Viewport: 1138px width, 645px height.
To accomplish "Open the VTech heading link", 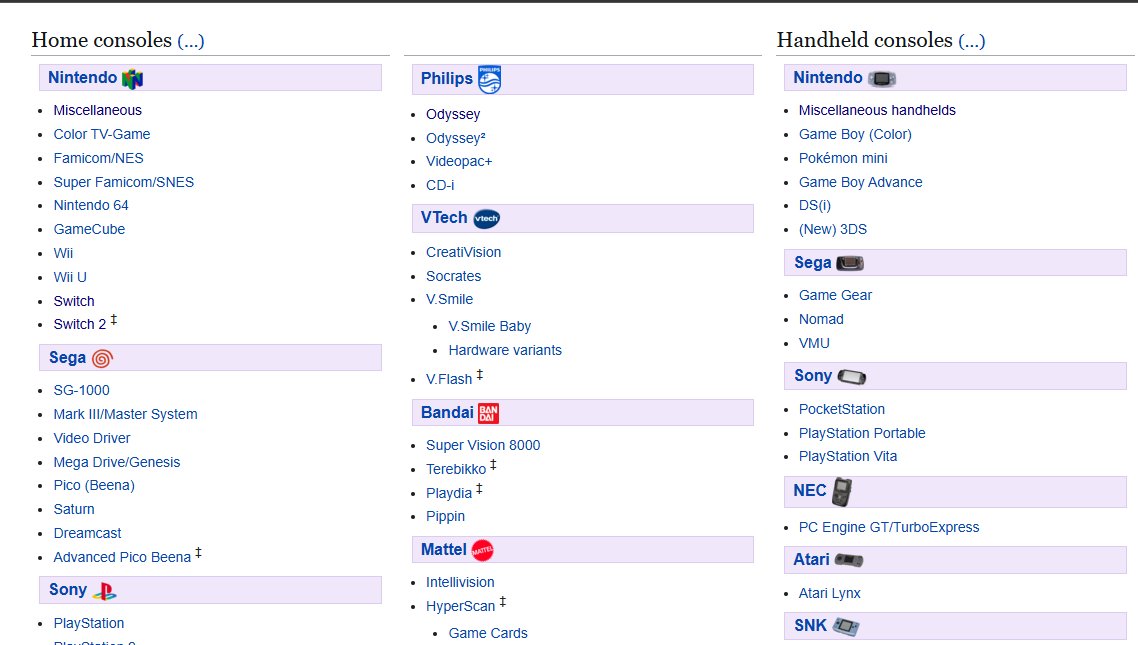I will 444,218.
